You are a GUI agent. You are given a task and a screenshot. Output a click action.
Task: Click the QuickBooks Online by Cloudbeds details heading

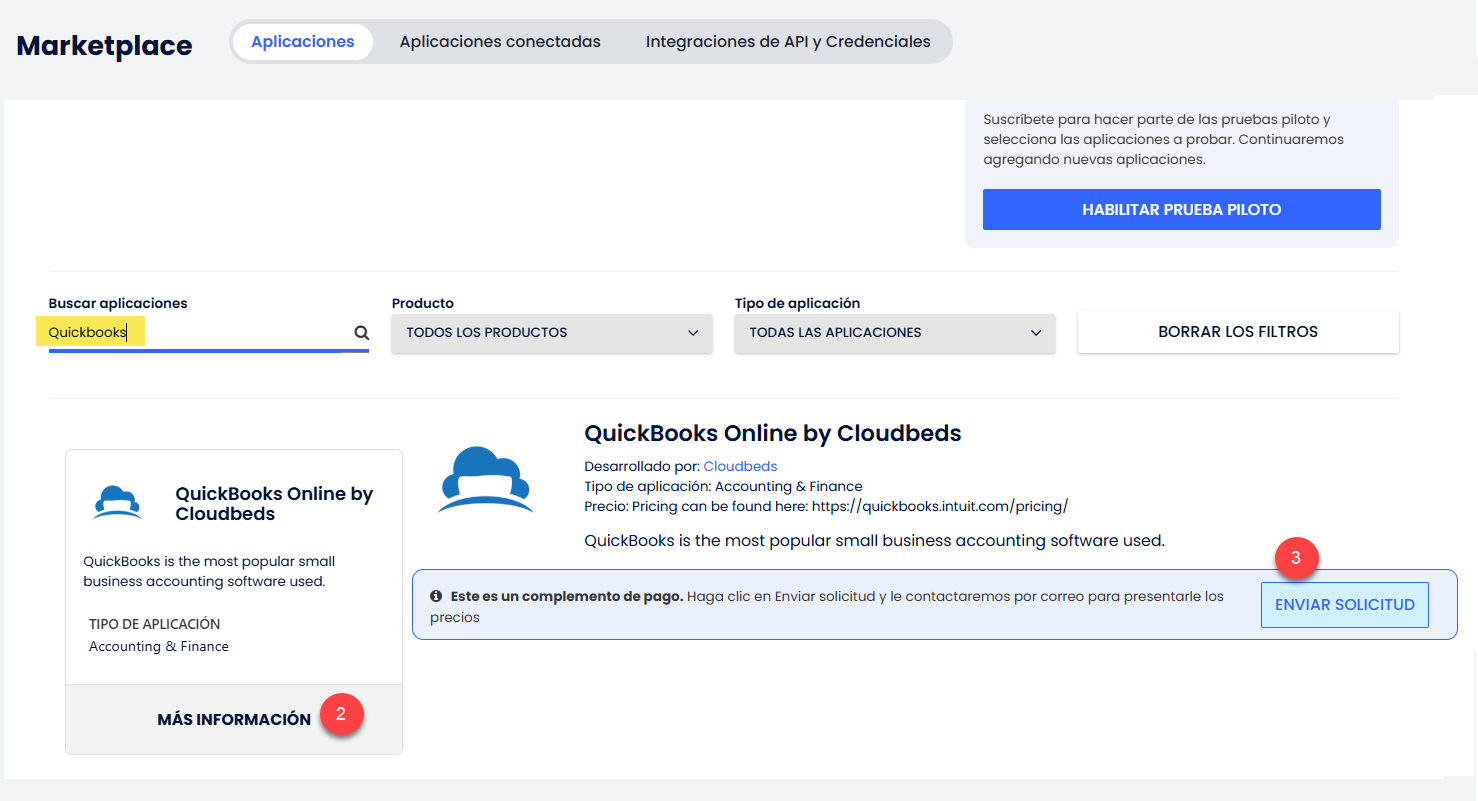pyautogui.click(x=773, y=433)
